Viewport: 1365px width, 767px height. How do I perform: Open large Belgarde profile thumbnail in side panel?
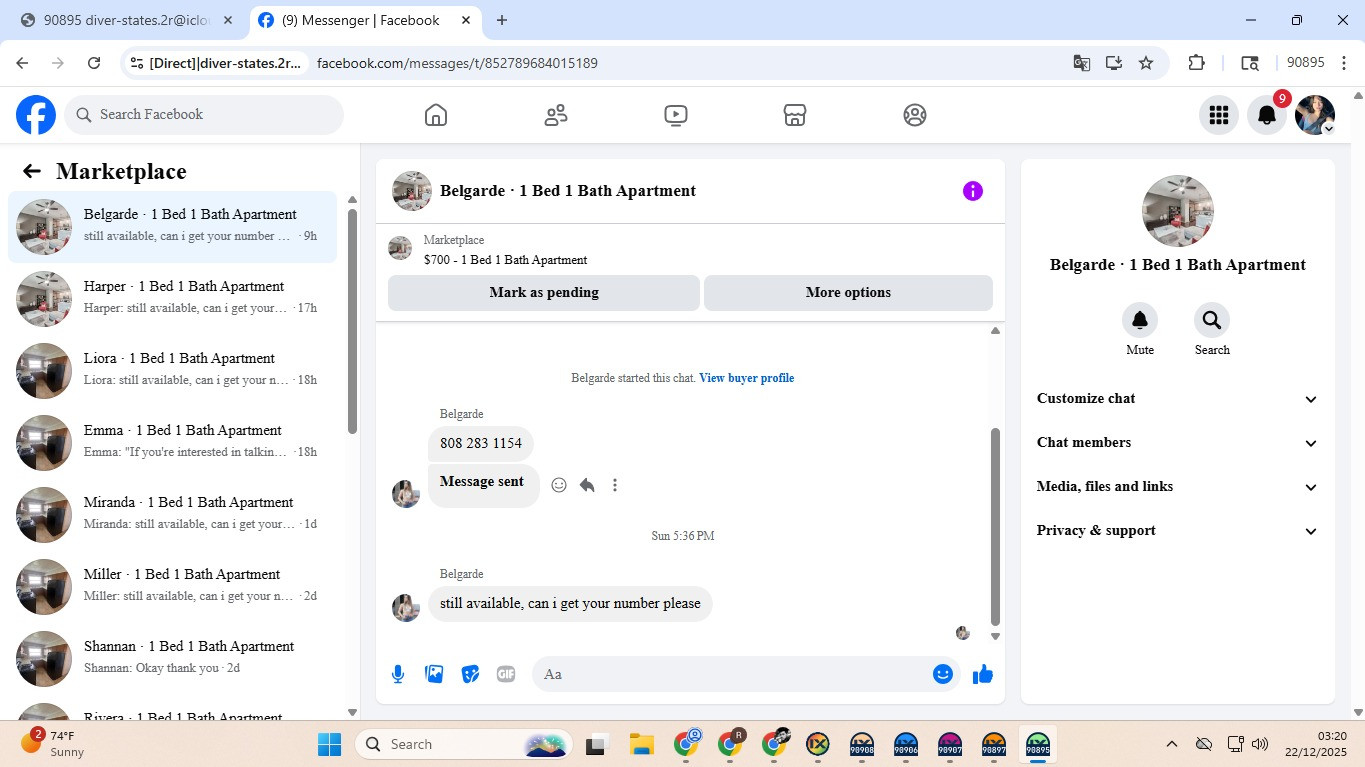point(1178,211)
